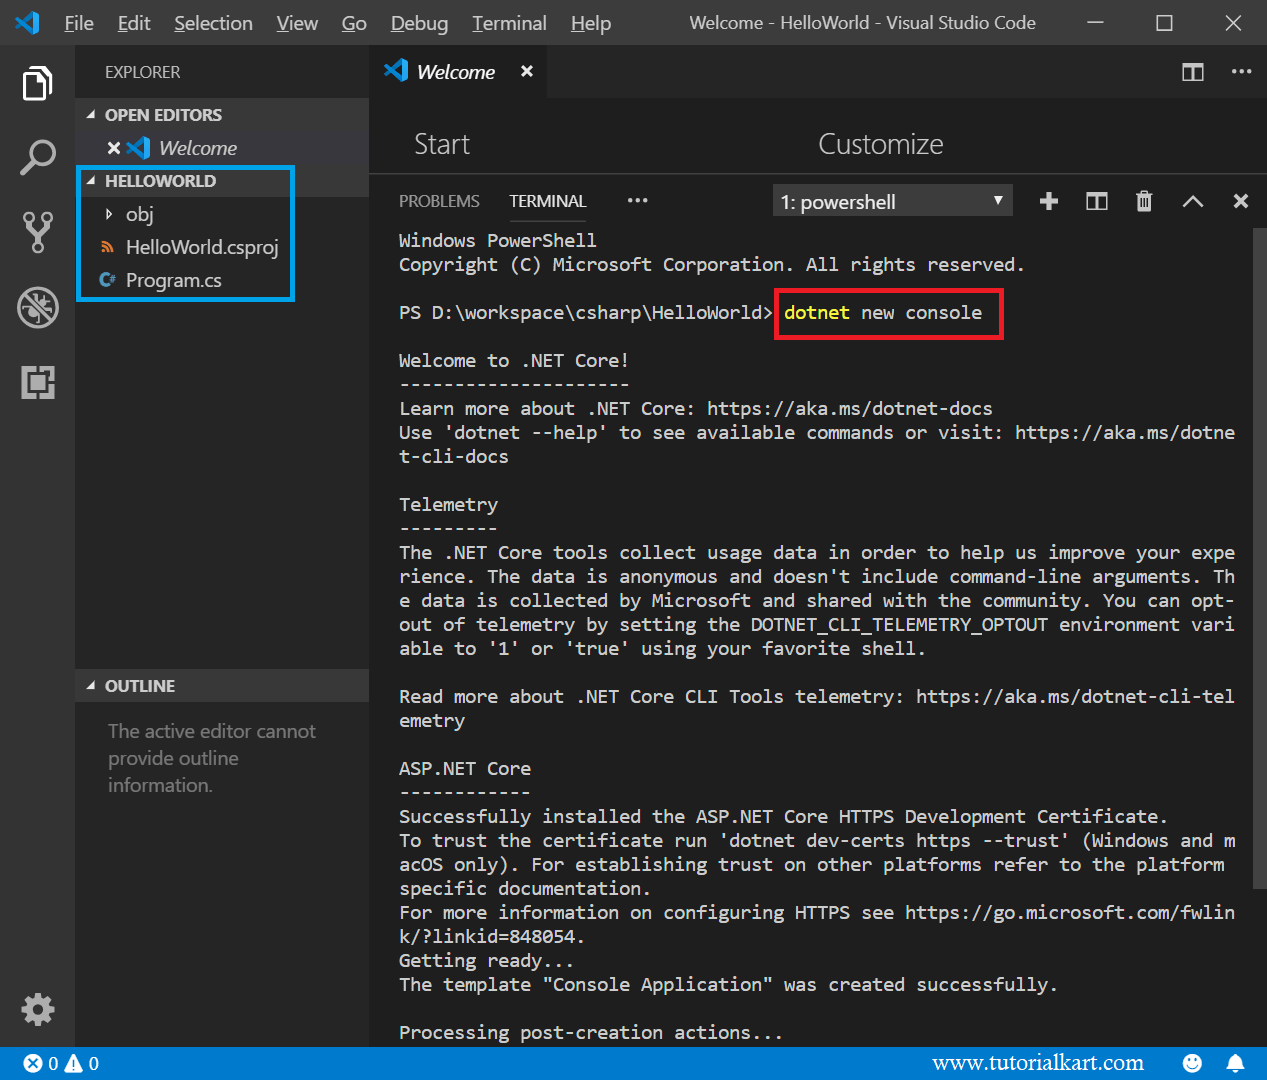The height and width of the screenshot is (1080, 1267).
Task: Open notifications with the bell icon
Action: [1236, 1063]
